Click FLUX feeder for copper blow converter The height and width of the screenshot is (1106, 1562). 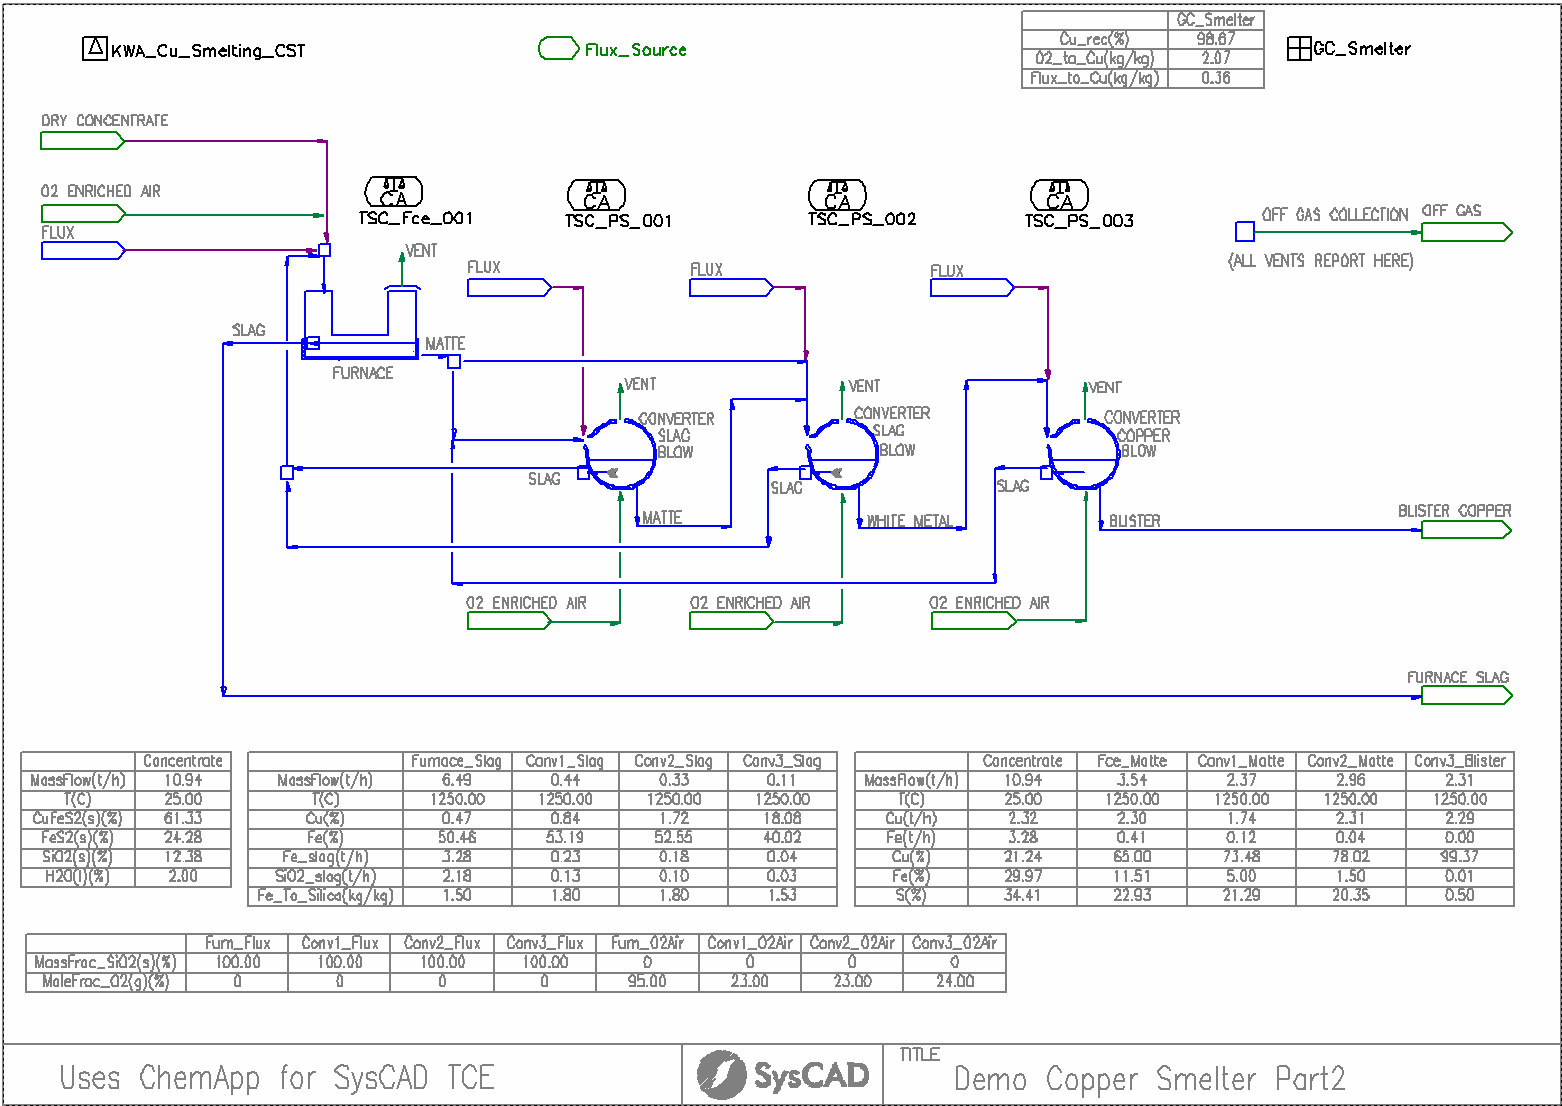click(x=972, y=288)
